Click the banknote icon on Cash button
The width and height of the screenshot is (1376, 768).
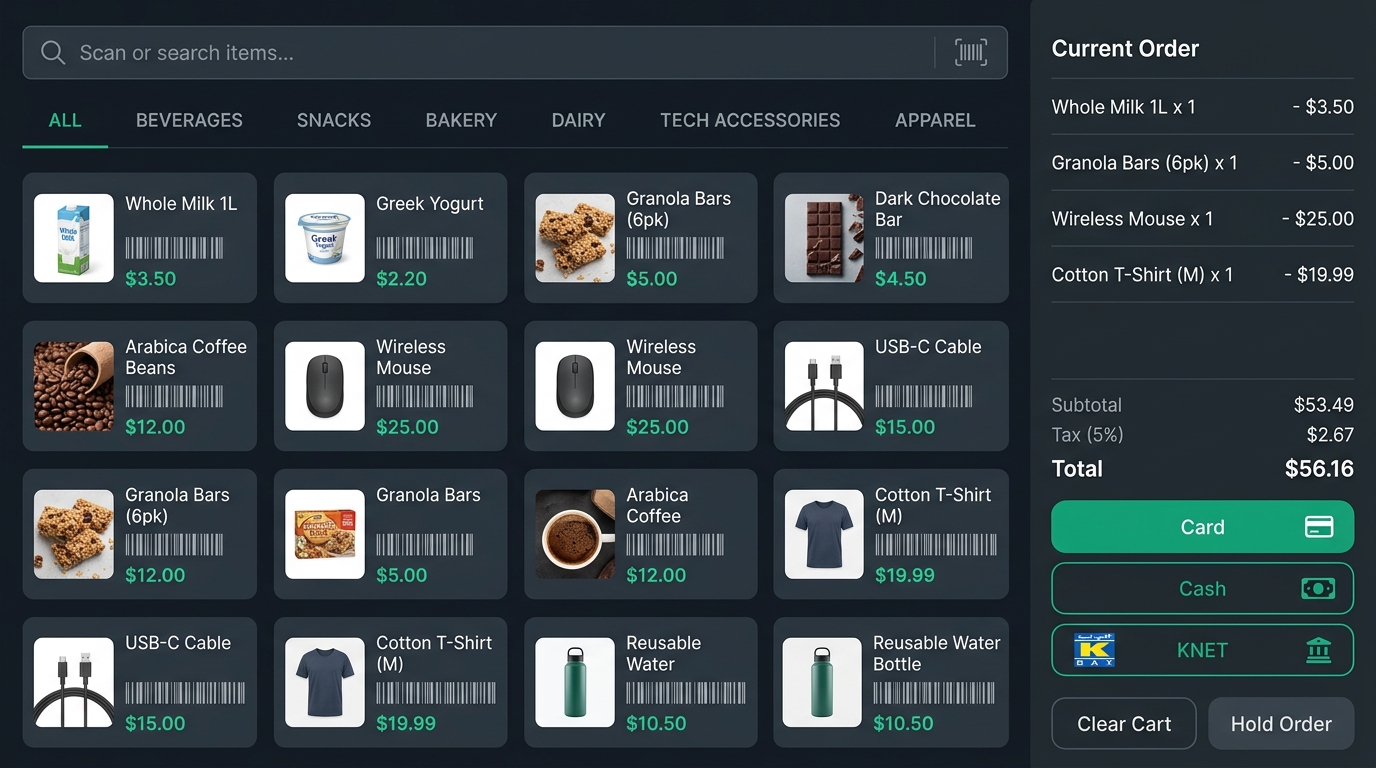coord(1318,589)
